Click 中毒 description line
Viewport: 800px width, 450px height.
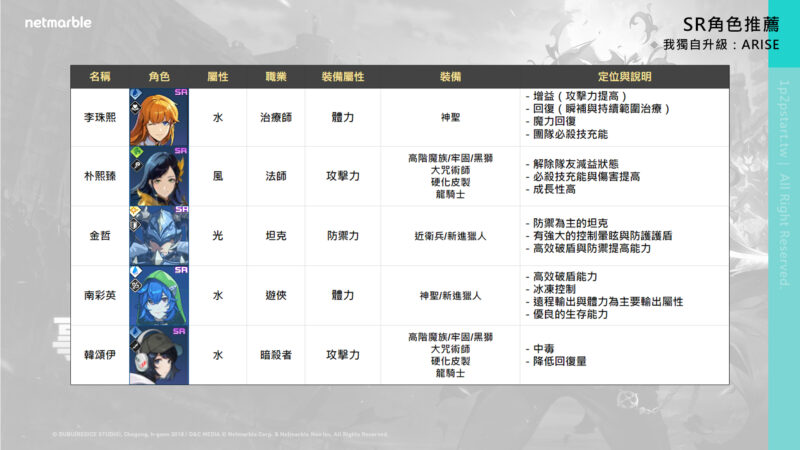tap(540, 349)
